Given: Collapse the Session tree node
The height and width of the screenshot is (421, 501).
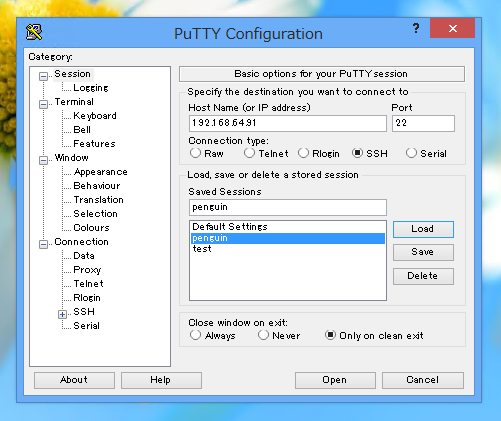Looking at the screenshot, I should (43, 76).
